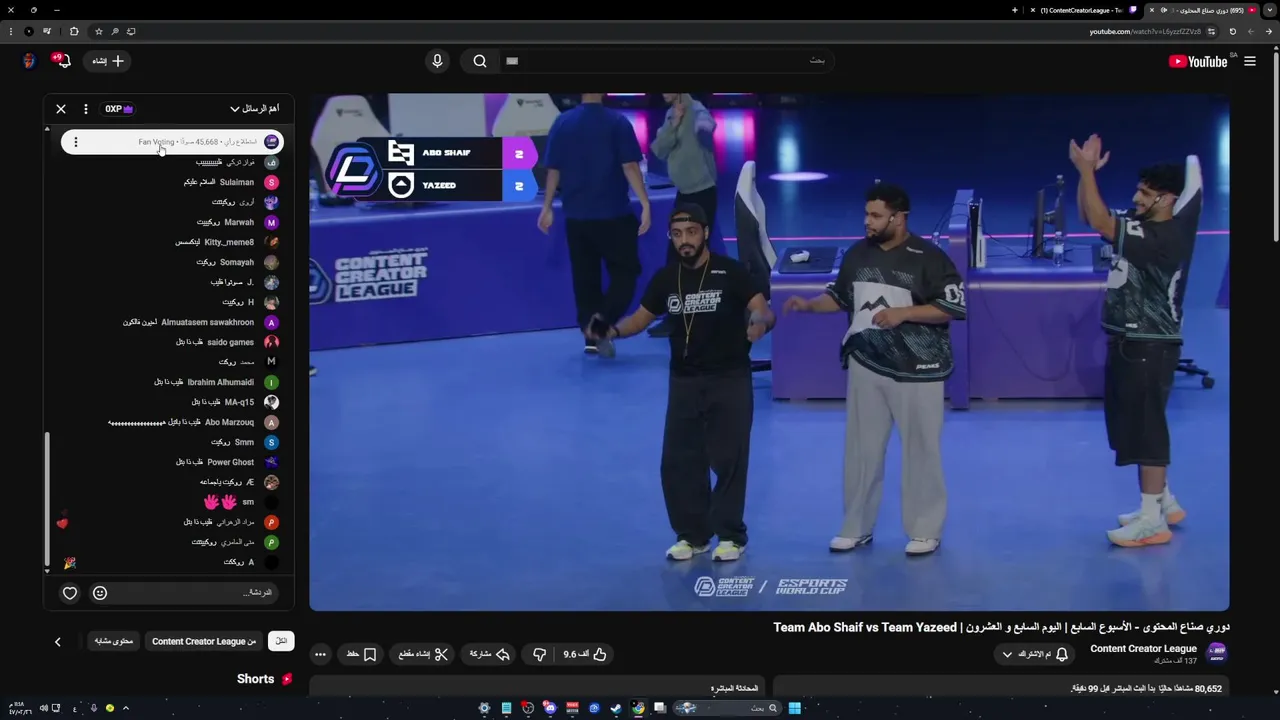The height and width of the screenshot is (720, 1280).
Task: Expand the Top chat messages dropdown
Action: (x=254, y=109)
